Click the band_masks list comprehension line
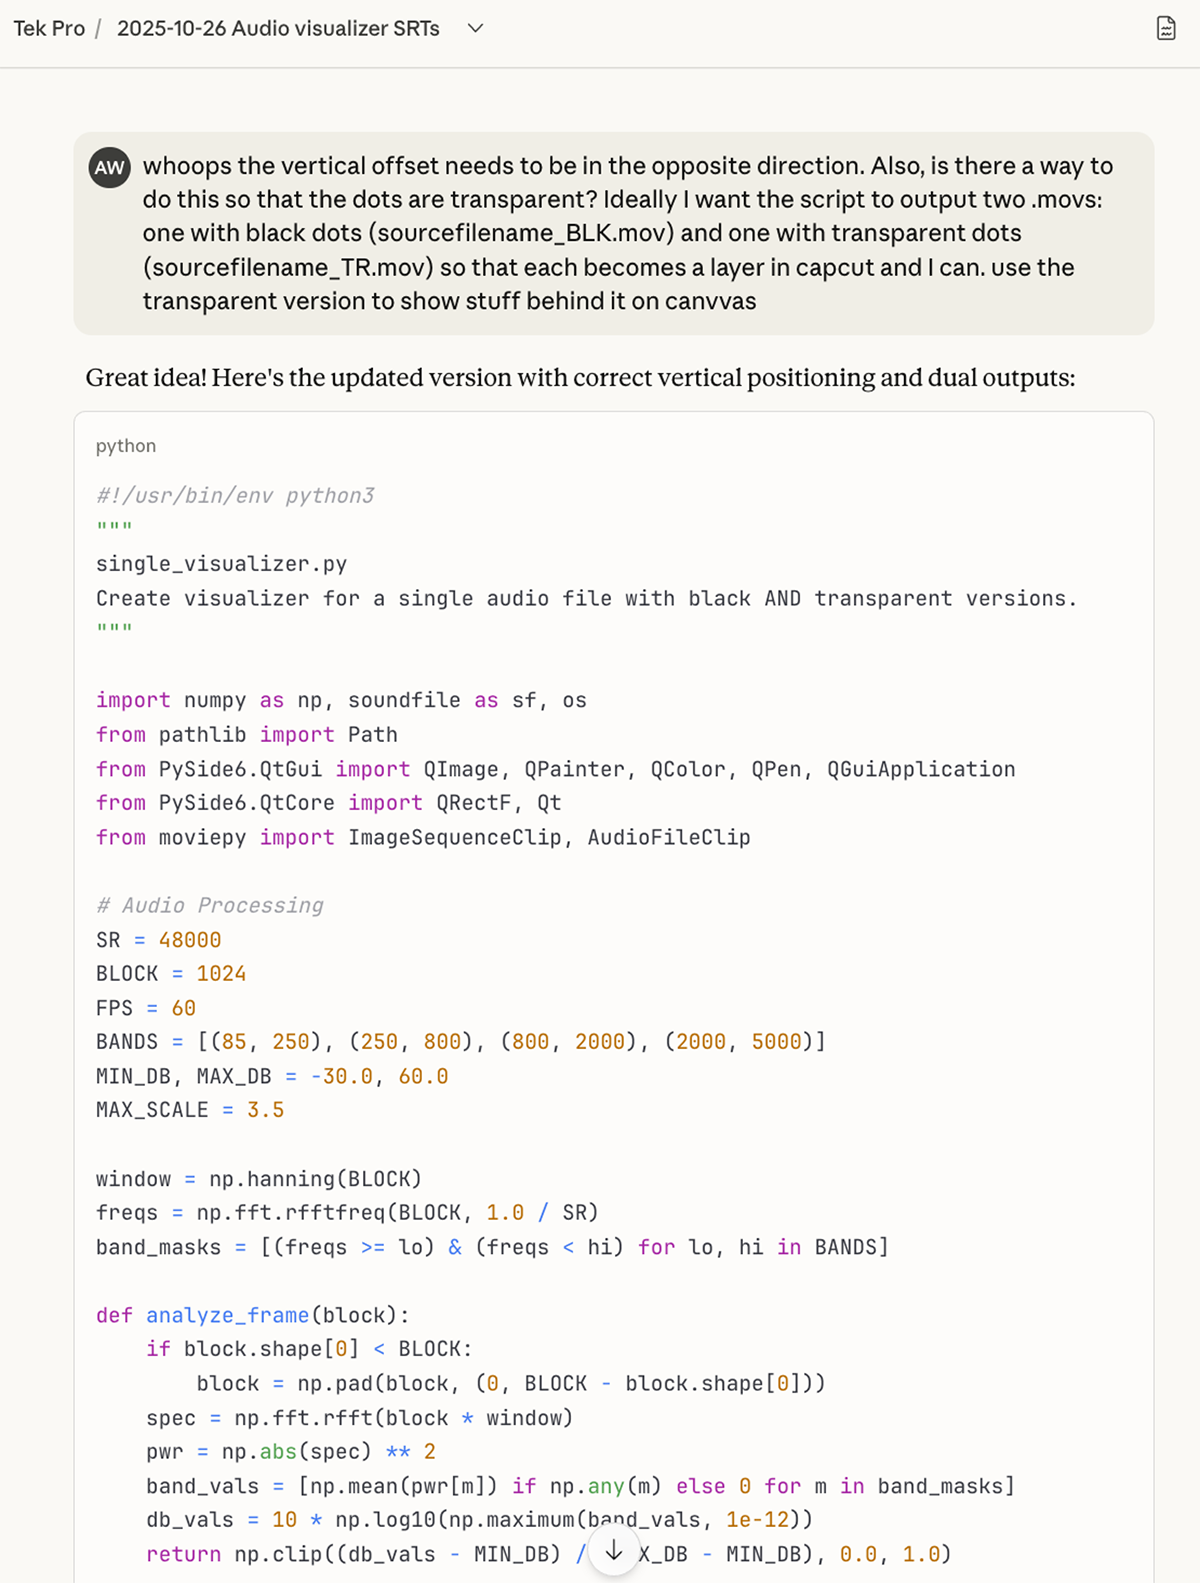1200x1583 pixels. pyautogui.click(x=490, y=1247)
